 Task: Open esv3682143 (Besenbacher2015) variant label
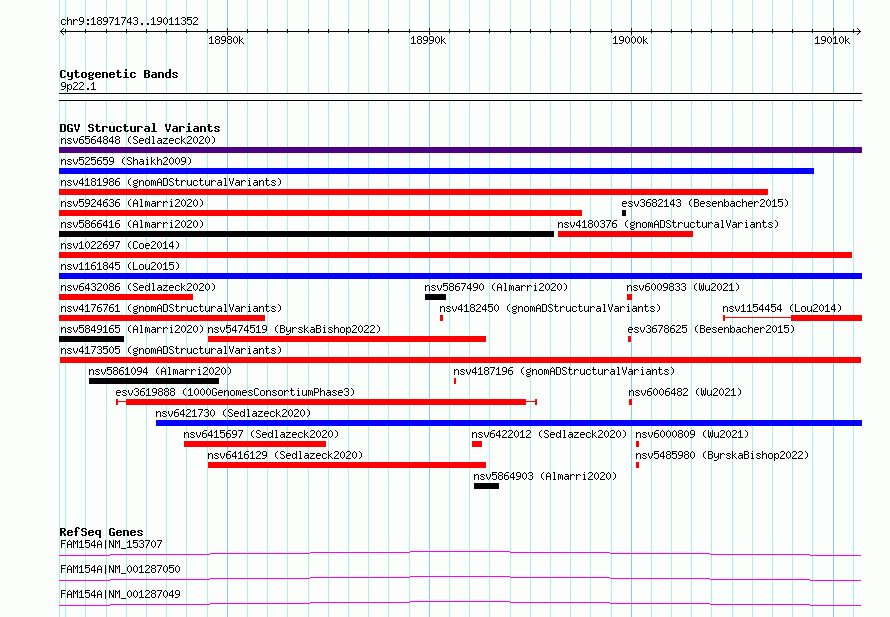point(705,203)
